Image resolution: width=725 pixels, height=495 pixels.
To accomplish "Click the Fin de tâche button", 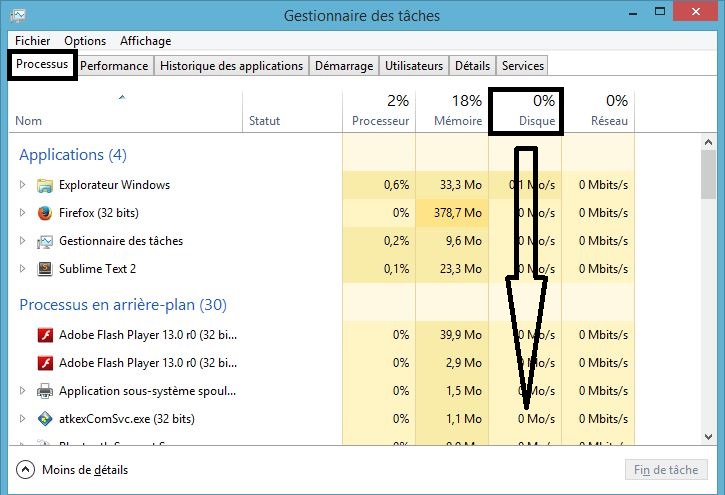I will pyautogui.click(x=666, y=470).
